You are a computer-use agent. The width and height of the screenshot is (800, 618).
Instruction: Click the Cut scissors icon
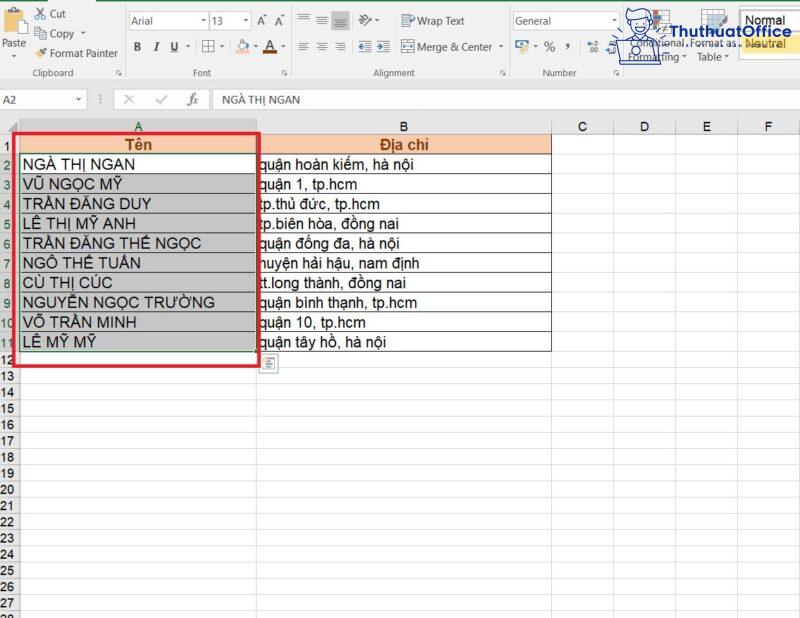41,12
